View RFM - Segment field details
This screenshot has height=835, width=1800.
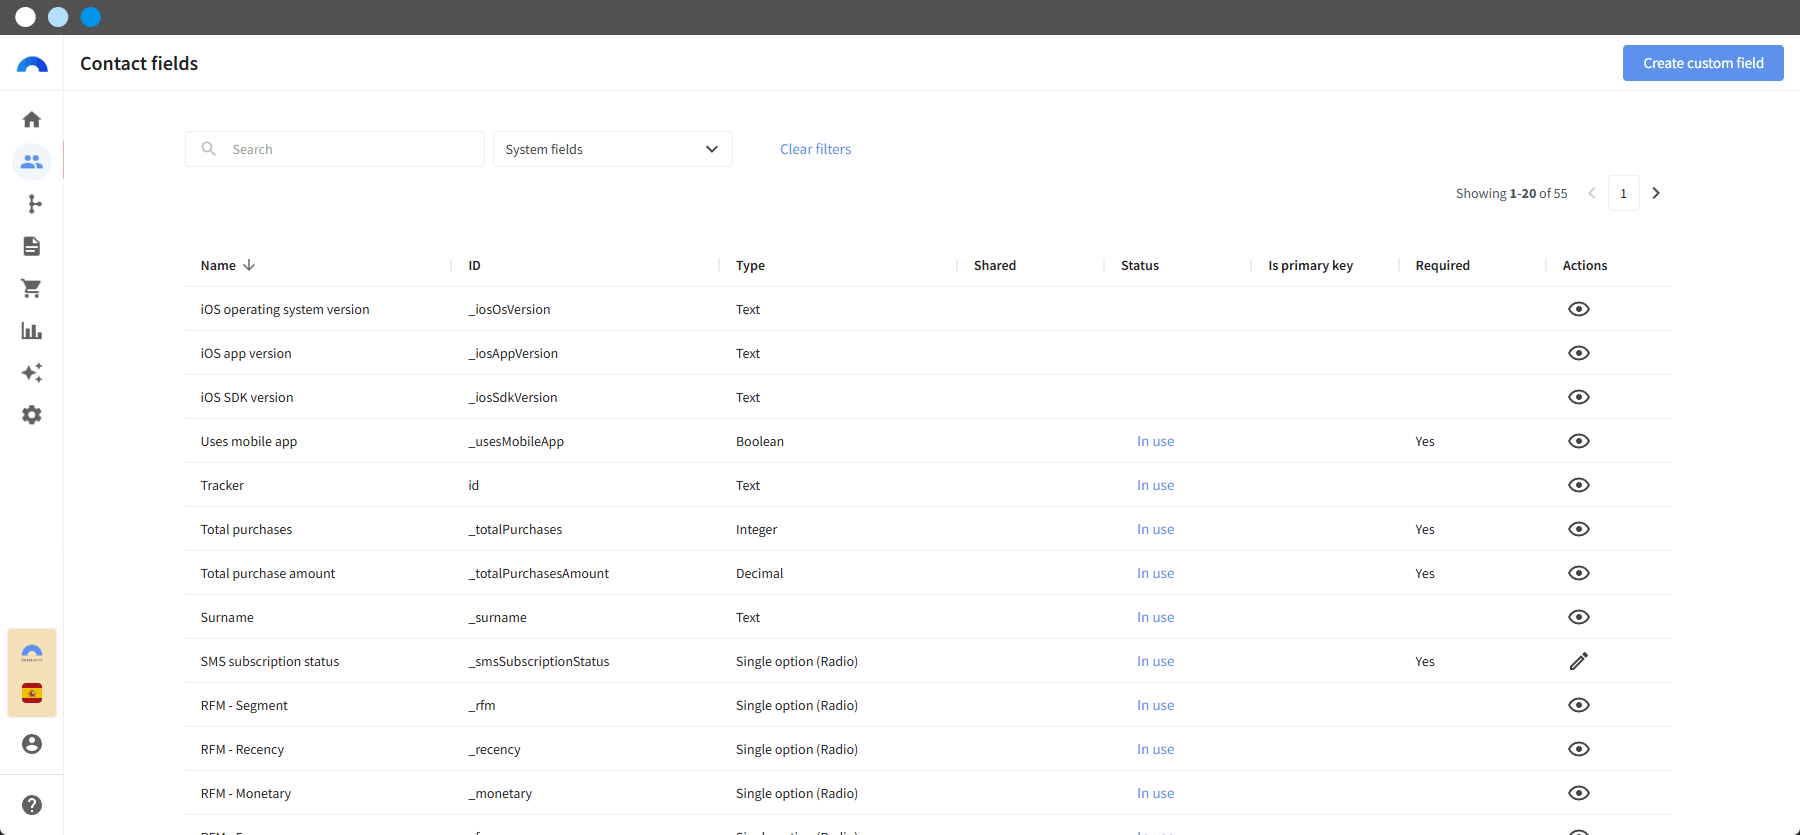coord(1579,705)
